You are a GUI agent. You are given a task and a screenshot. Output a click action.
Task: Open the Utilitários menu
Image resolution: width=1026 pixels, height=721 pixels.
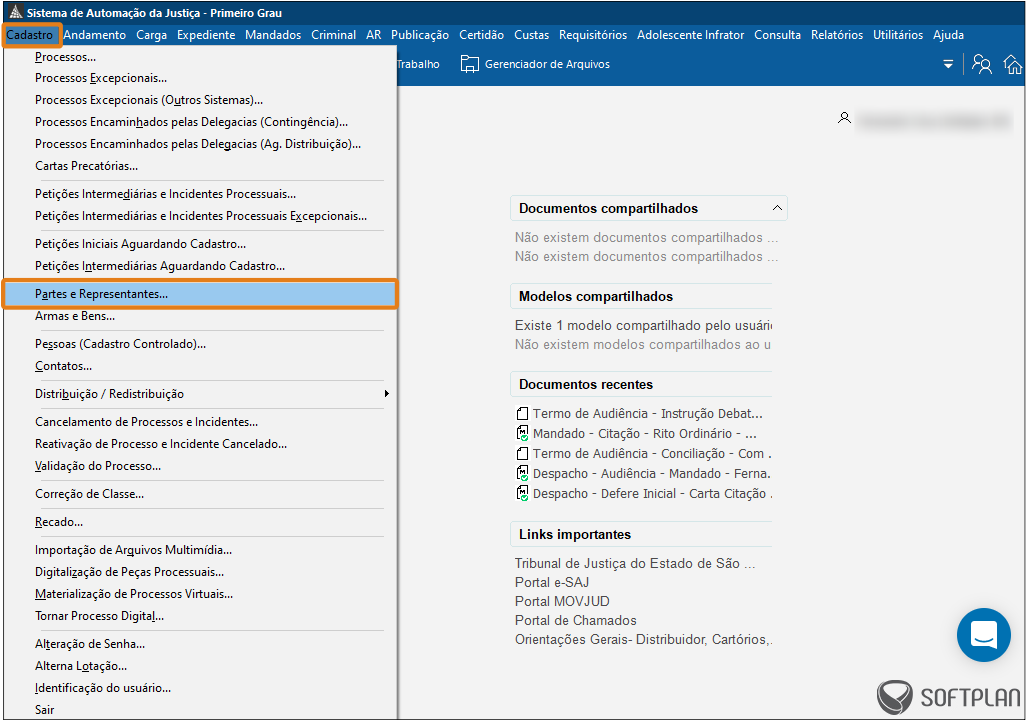tap(898, 35)
